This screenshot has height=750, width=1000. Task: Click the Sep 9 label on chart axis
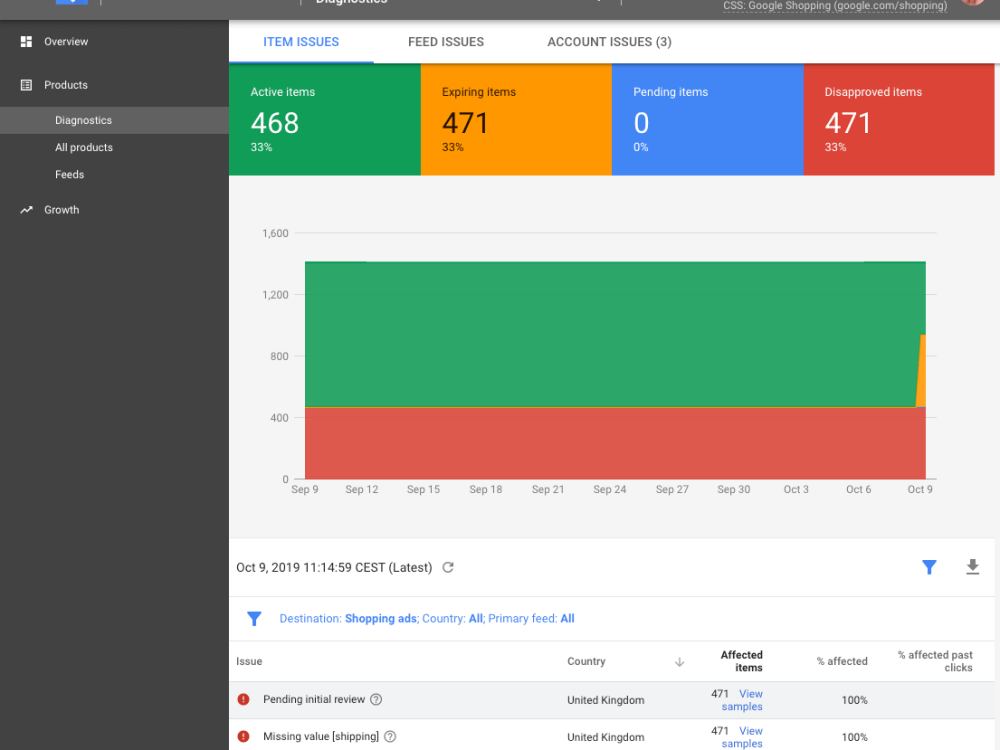point(305,490)
